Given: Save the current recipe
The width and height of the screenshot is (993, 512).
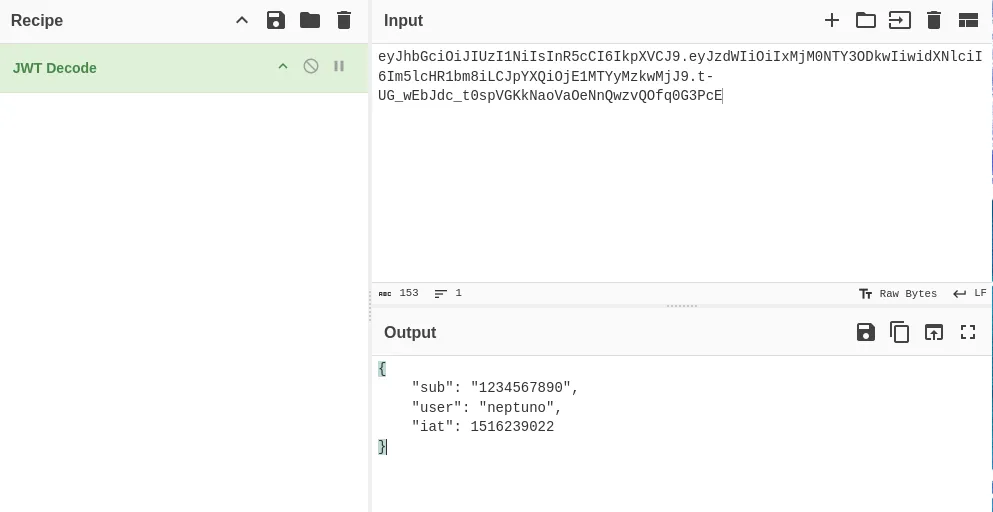Looking at the screenshot, I should (276, 20).
